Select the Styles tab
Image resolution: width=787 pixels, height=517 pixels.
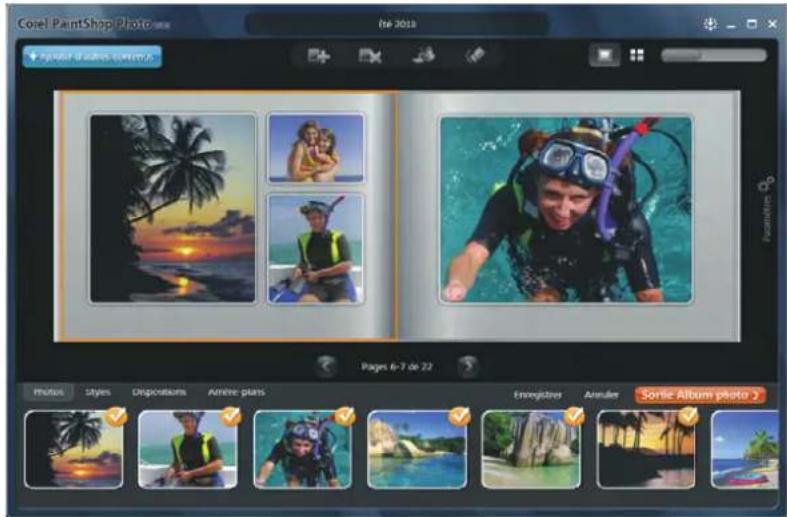(98, 392)
